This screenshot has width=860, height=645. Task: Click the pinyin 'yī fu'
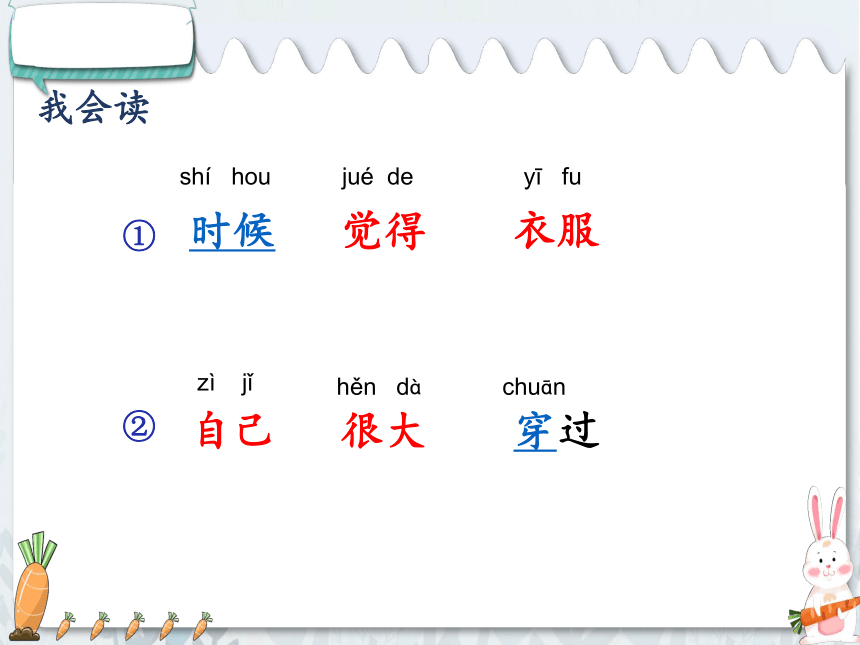[552, 177]
